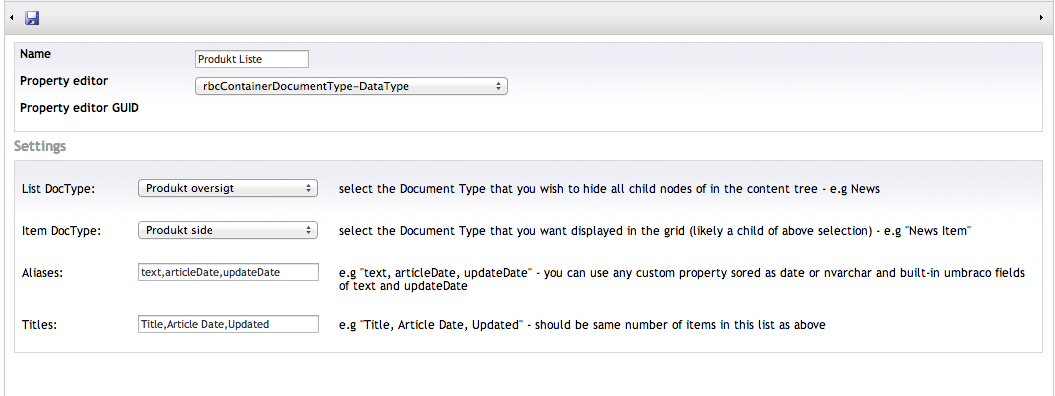Click into the Titles text field

[228, 324]
